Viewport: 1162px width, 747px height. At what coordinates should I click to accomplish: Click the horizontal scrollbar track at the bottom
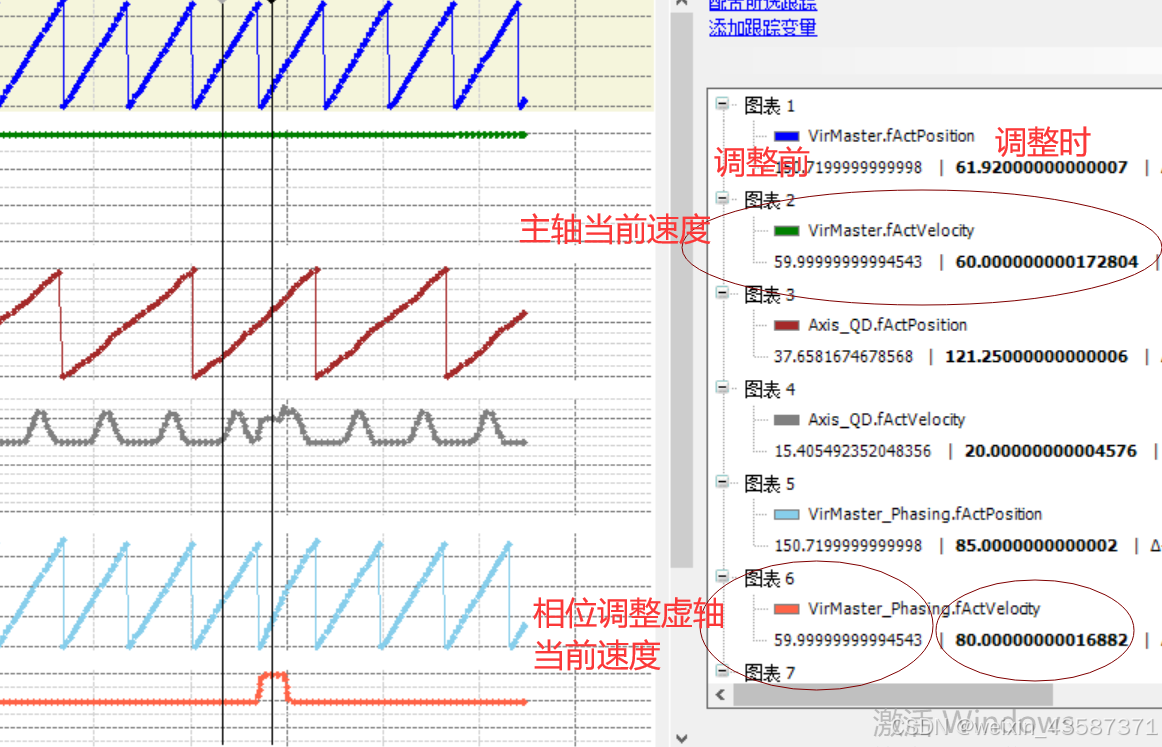click(x=900, y=694)
